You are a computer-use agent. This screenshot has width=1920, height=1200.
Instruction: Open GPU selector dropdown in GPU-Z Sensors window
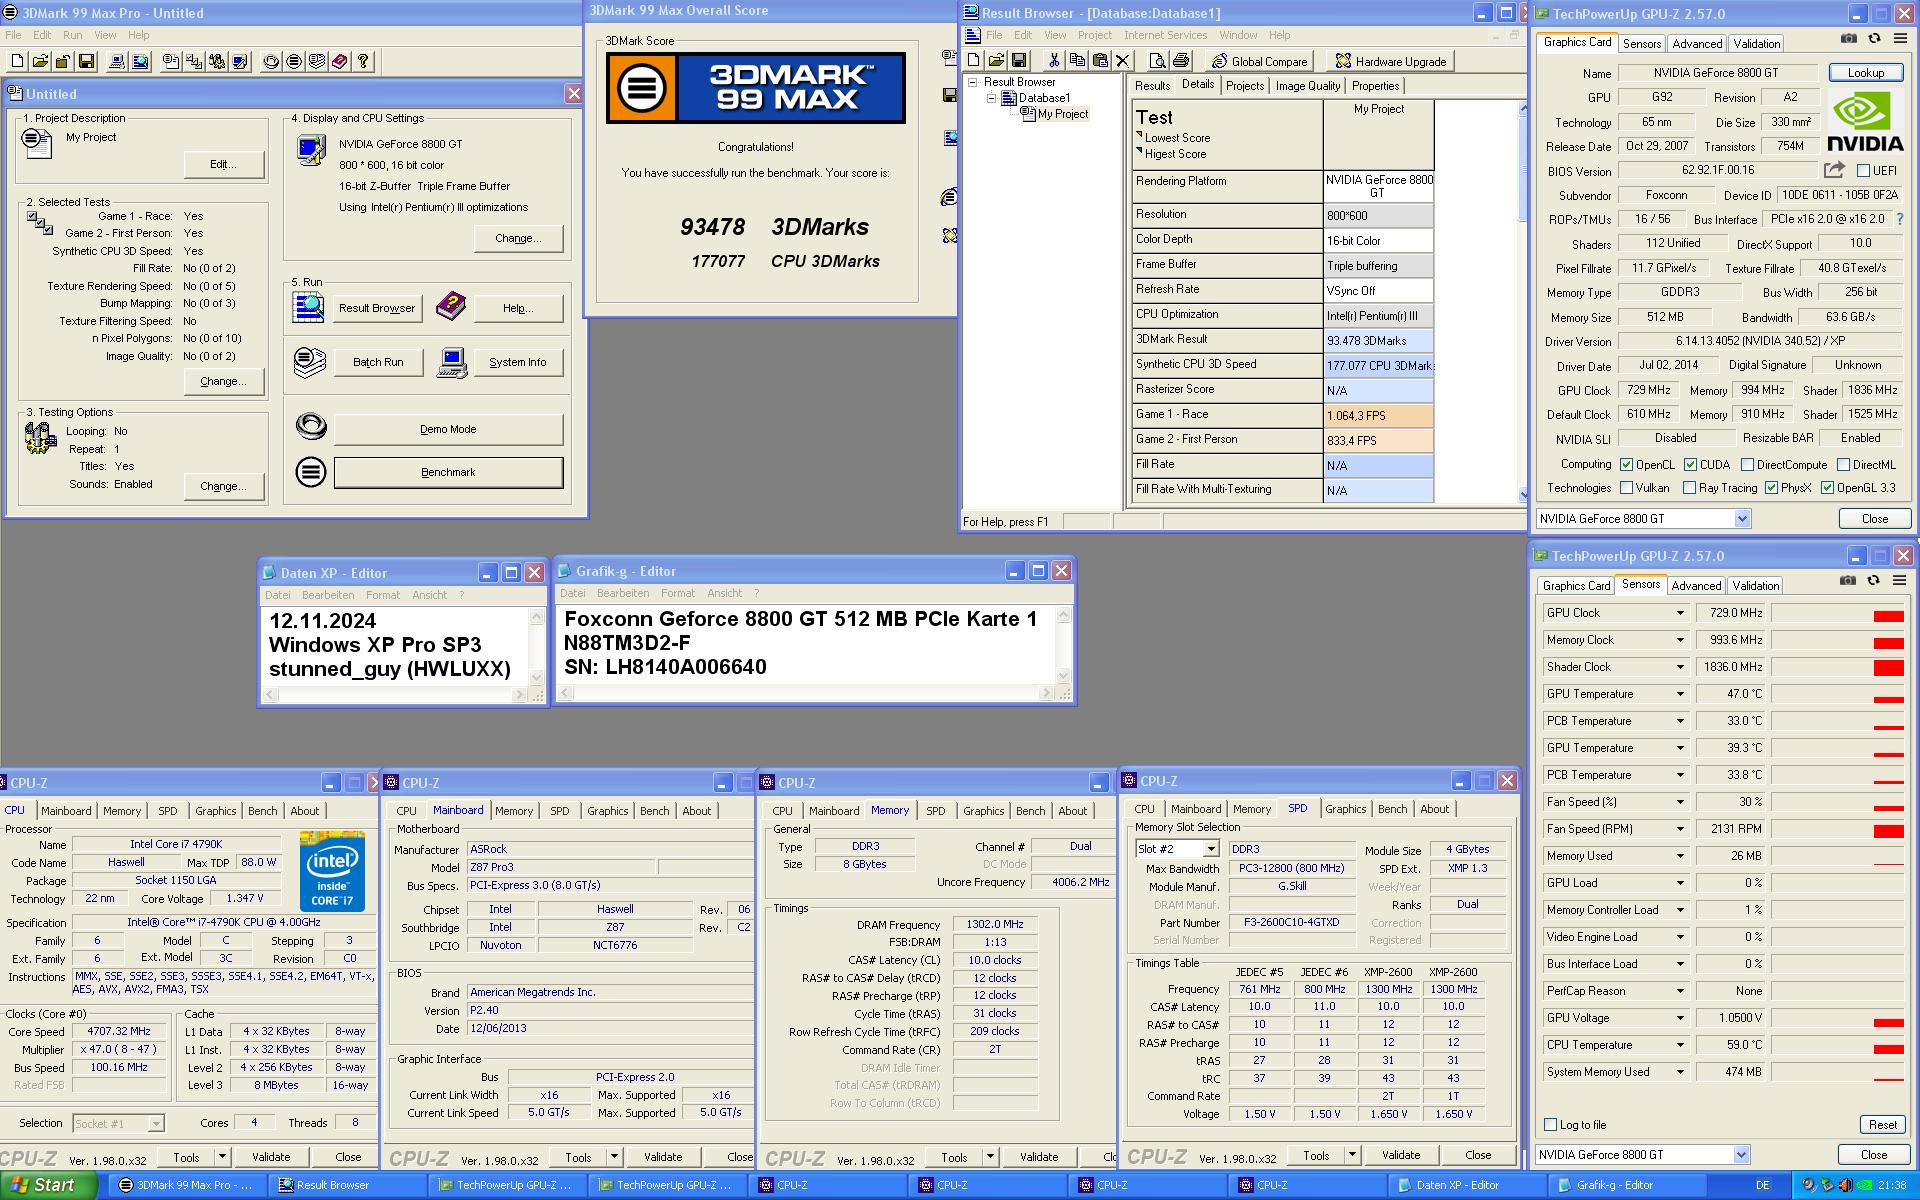coord(1741,1154)
